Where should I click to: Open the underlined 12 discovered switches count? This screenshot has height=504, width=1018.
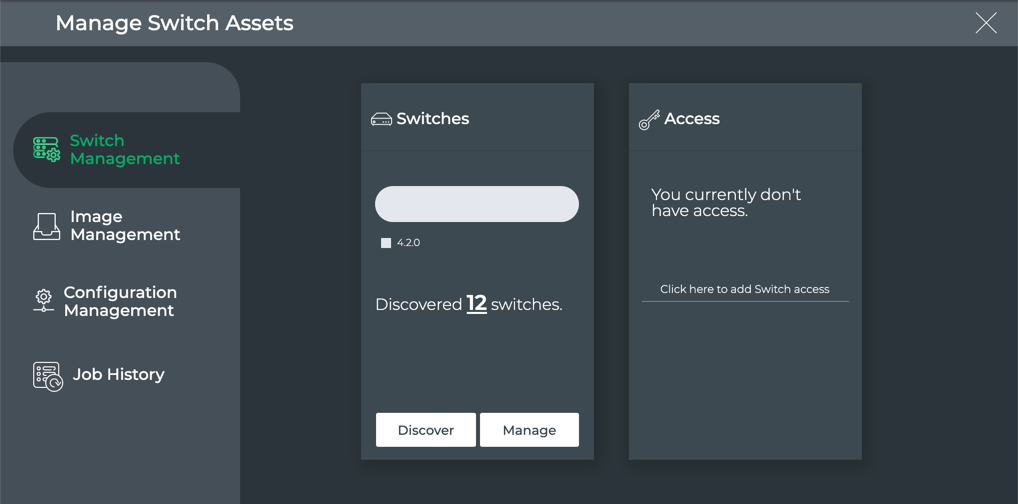[476, 304]
